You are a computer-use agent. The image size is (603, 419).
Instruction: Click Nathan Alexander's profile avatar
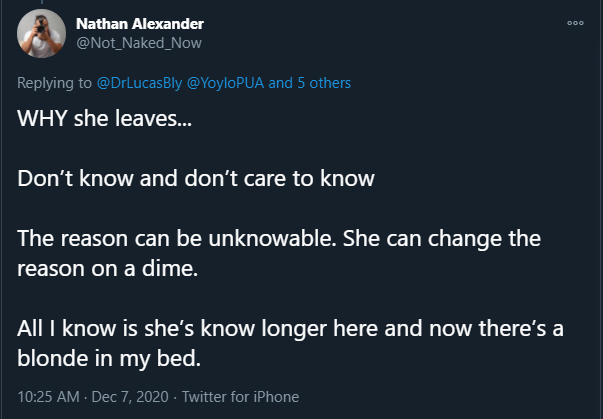click(42, 37)
